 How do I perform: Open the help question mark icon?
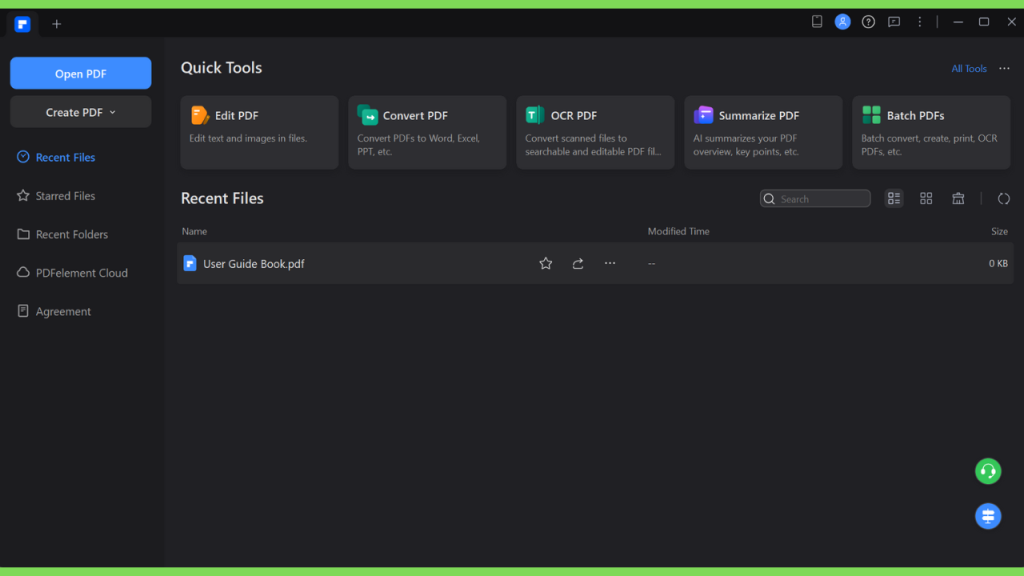coord(868,22)
